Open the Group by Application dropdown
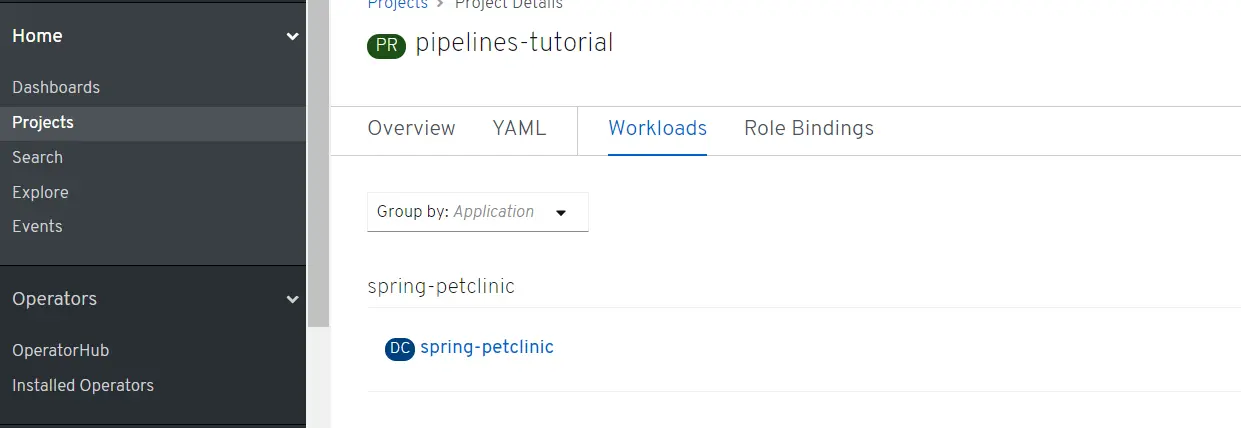 point(477,212)
